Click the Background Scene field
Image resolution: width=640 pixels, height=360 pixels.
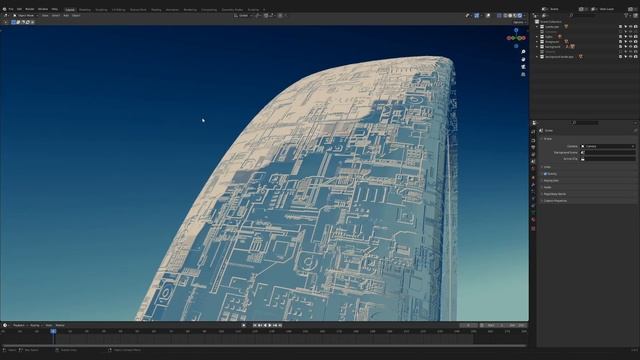click(608, 153)
